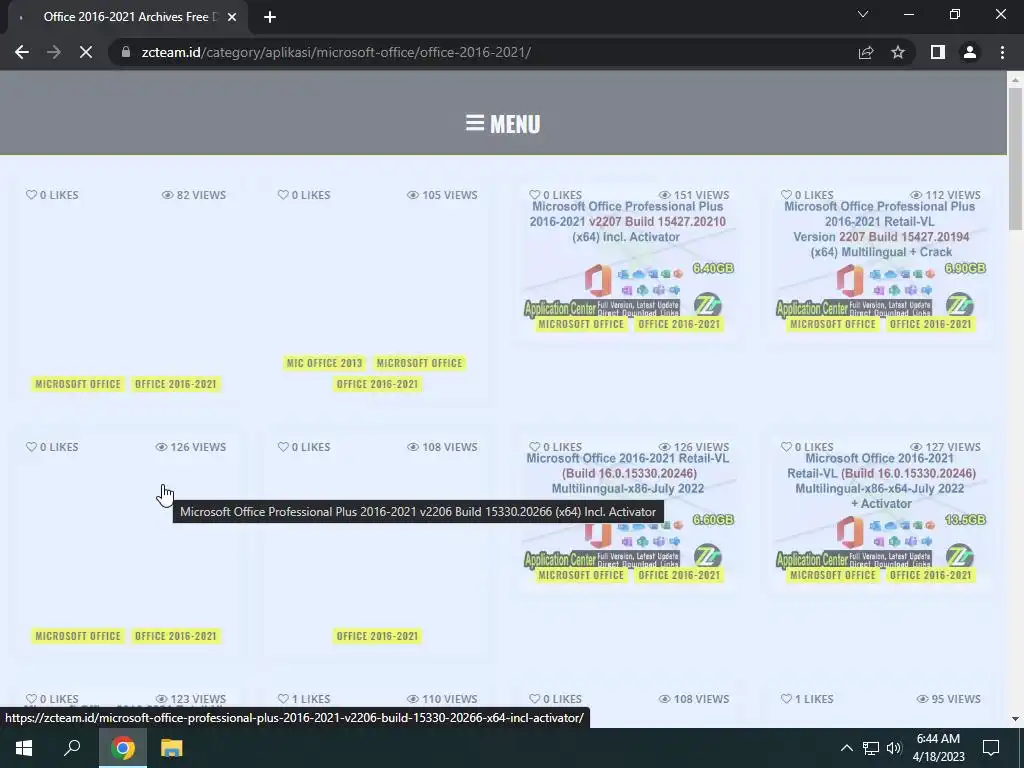Screen dimensions: 1024x768
Task: Like the post with 108 views in second row
Action: pos(304,447)
